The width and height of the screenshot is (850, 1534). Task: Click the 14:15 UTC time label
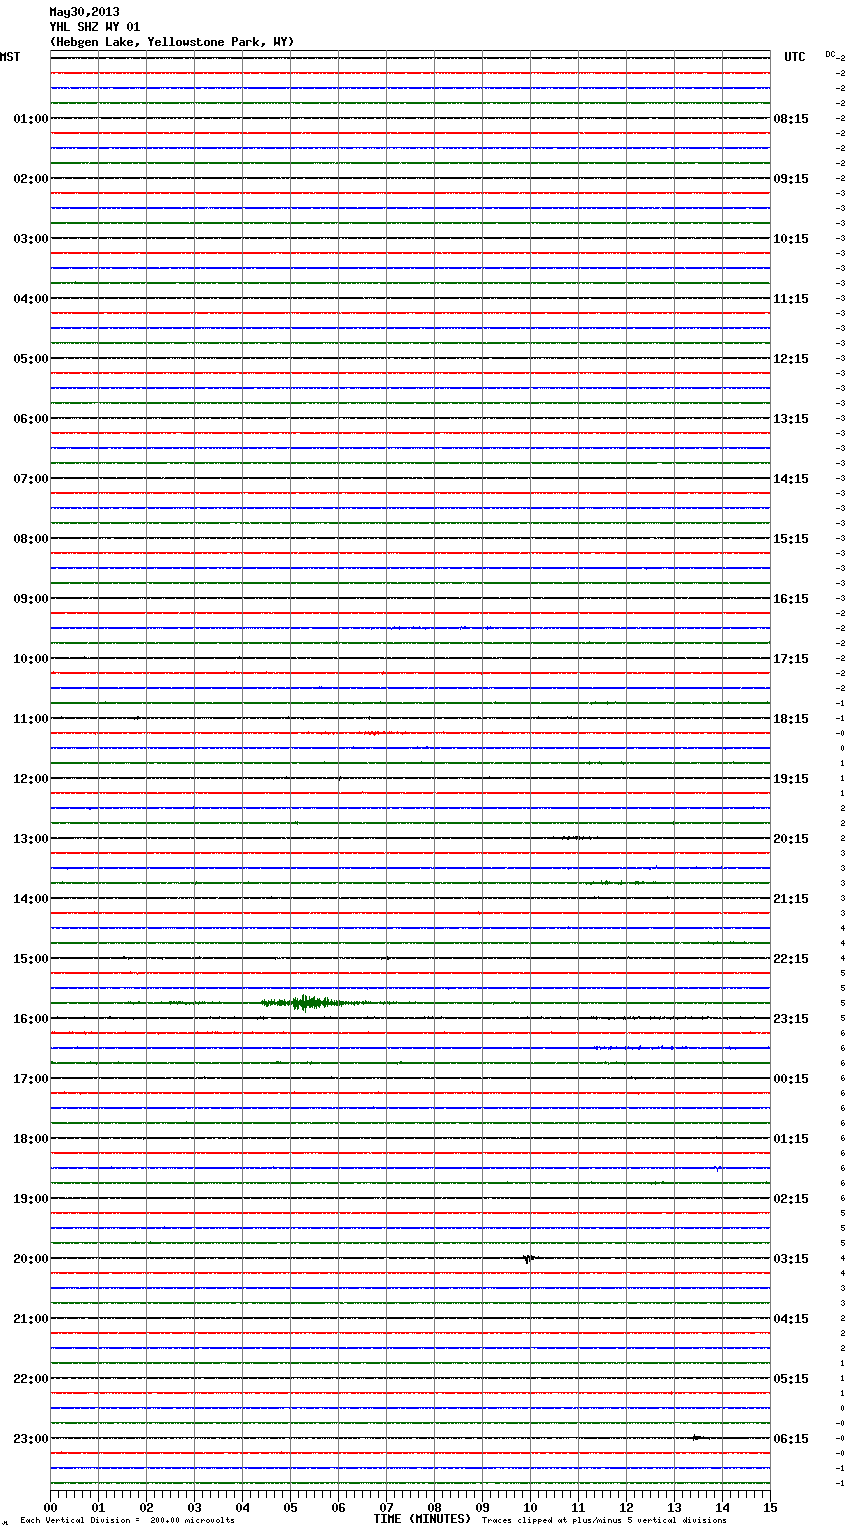(x=791, y=479)
